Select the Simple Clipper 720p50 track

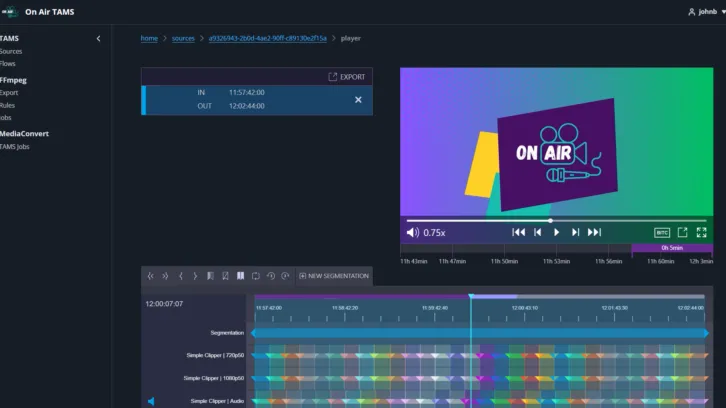tap(215, 355)
